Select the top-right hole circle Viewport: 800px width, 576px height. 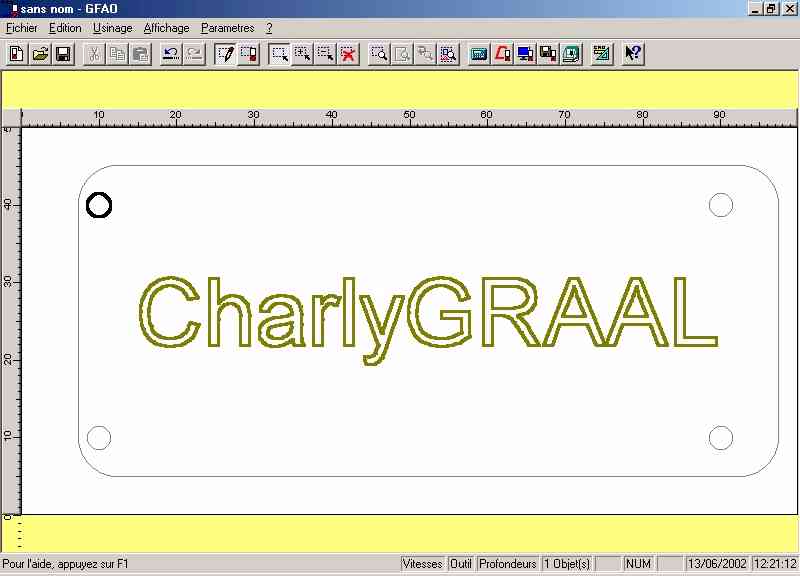tap(721, 205)
